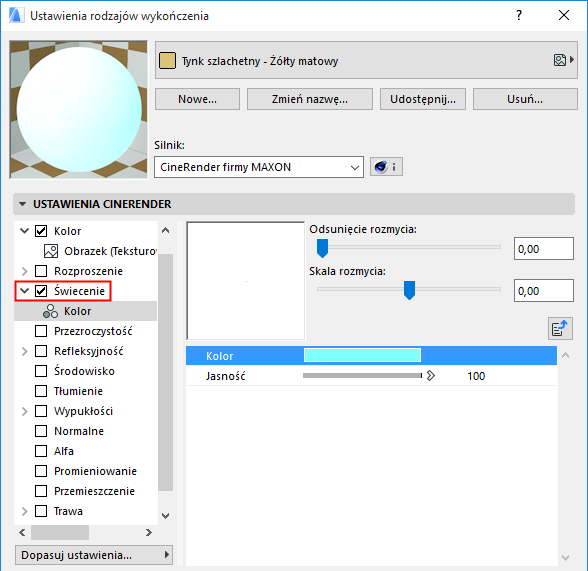Enable the Wypukłości checkbox
This screenshot has height=571, width=588.
(41, 411)
